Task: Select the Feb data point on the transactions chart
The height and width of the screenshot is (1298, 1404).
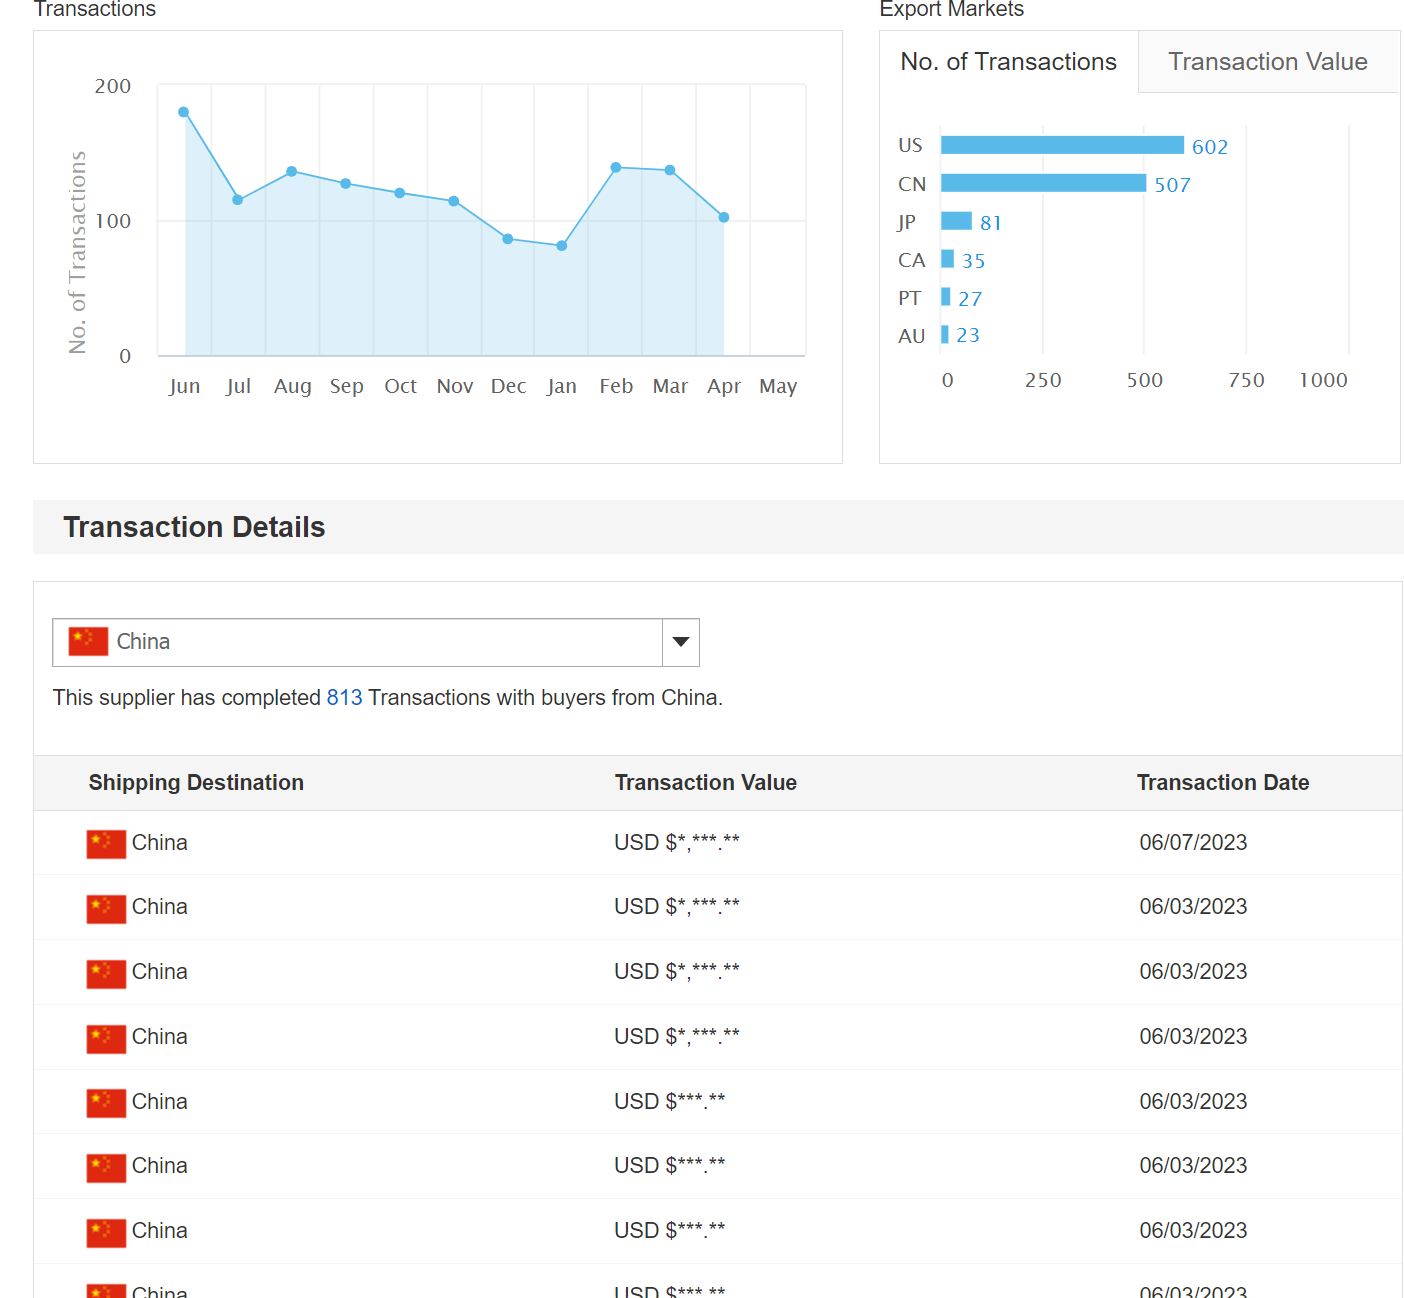Action: pyautogui.click(x=616, y=167)
